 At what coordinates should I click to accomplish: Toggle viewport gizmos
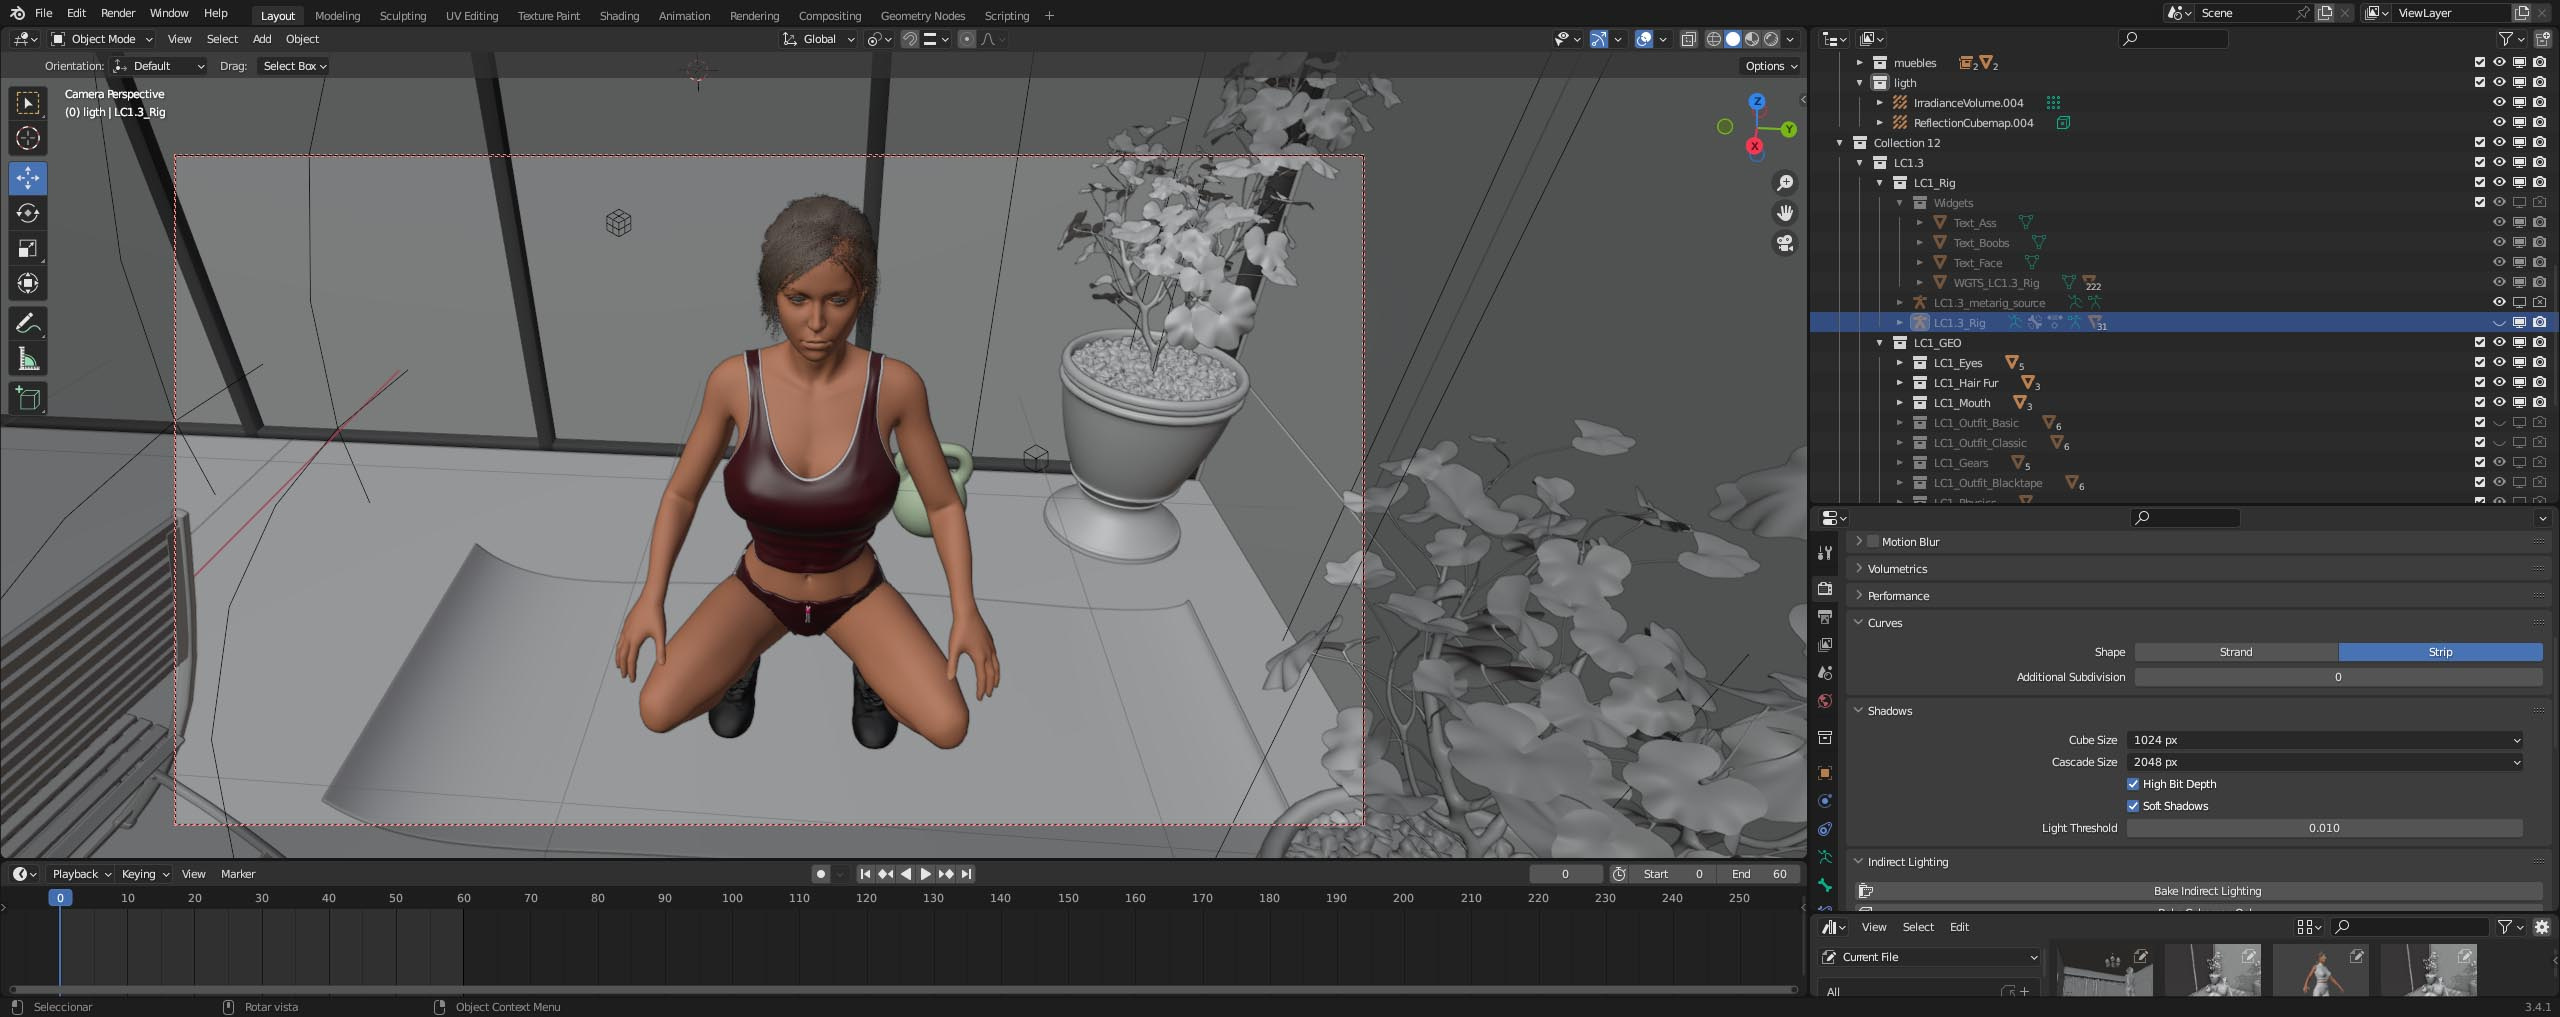[1599, 39]
